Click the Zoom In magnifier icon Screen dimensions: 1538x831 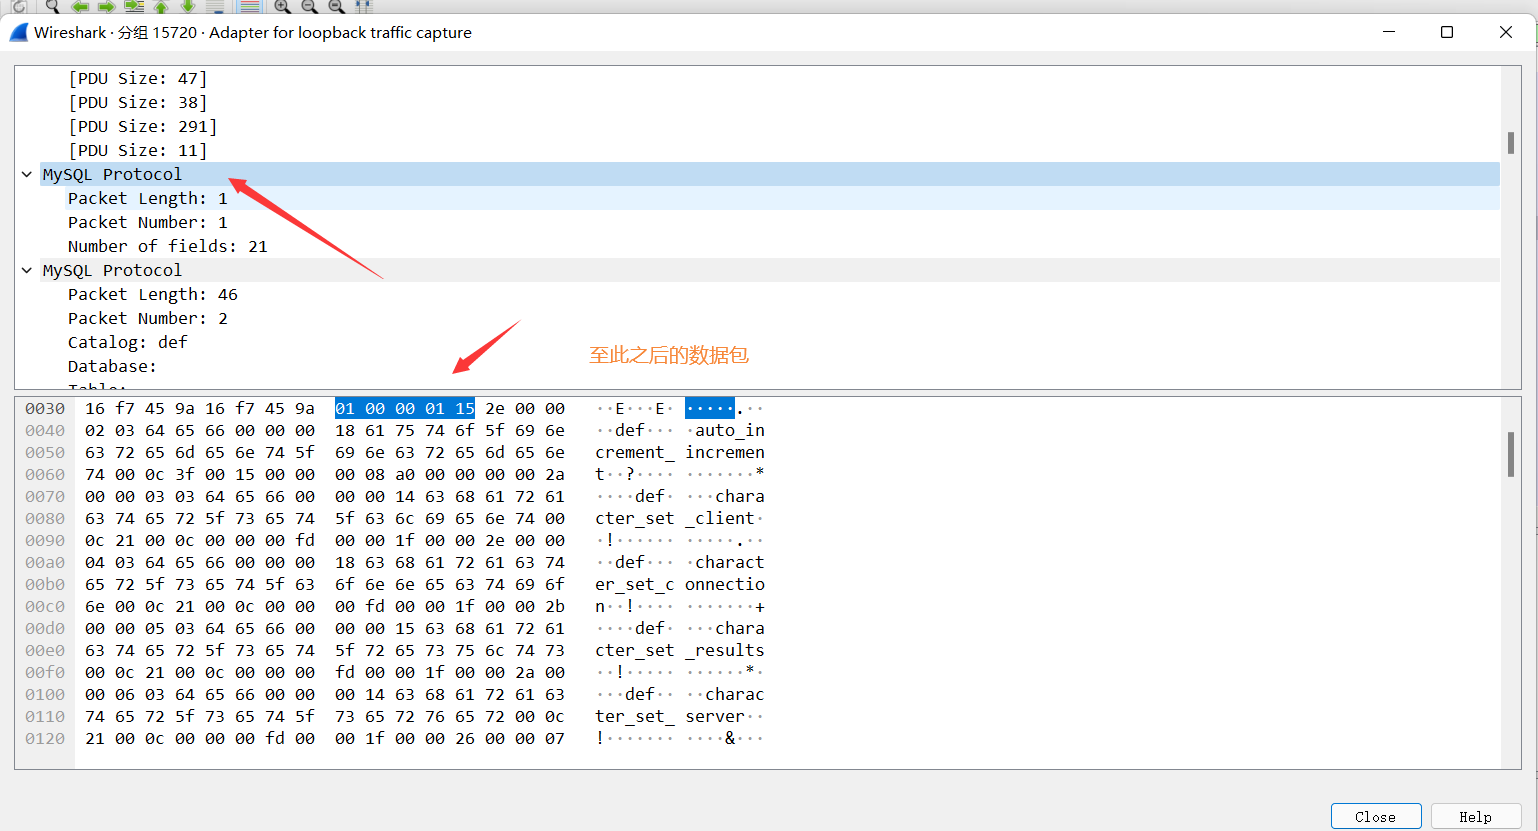click(281, 7)
